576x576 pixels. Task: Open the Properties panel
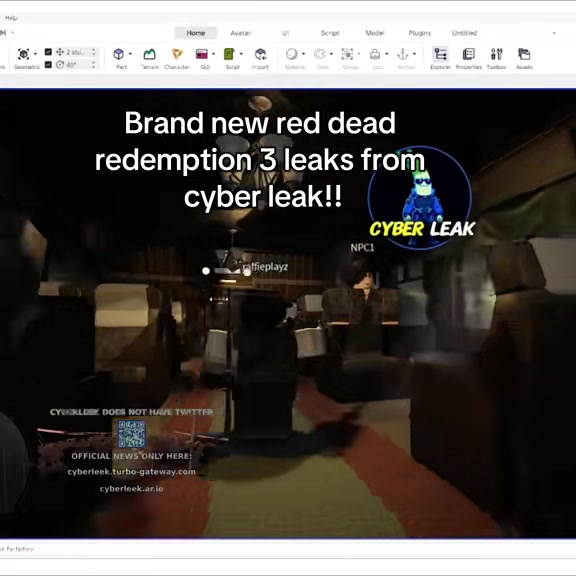tap(468, 54)
